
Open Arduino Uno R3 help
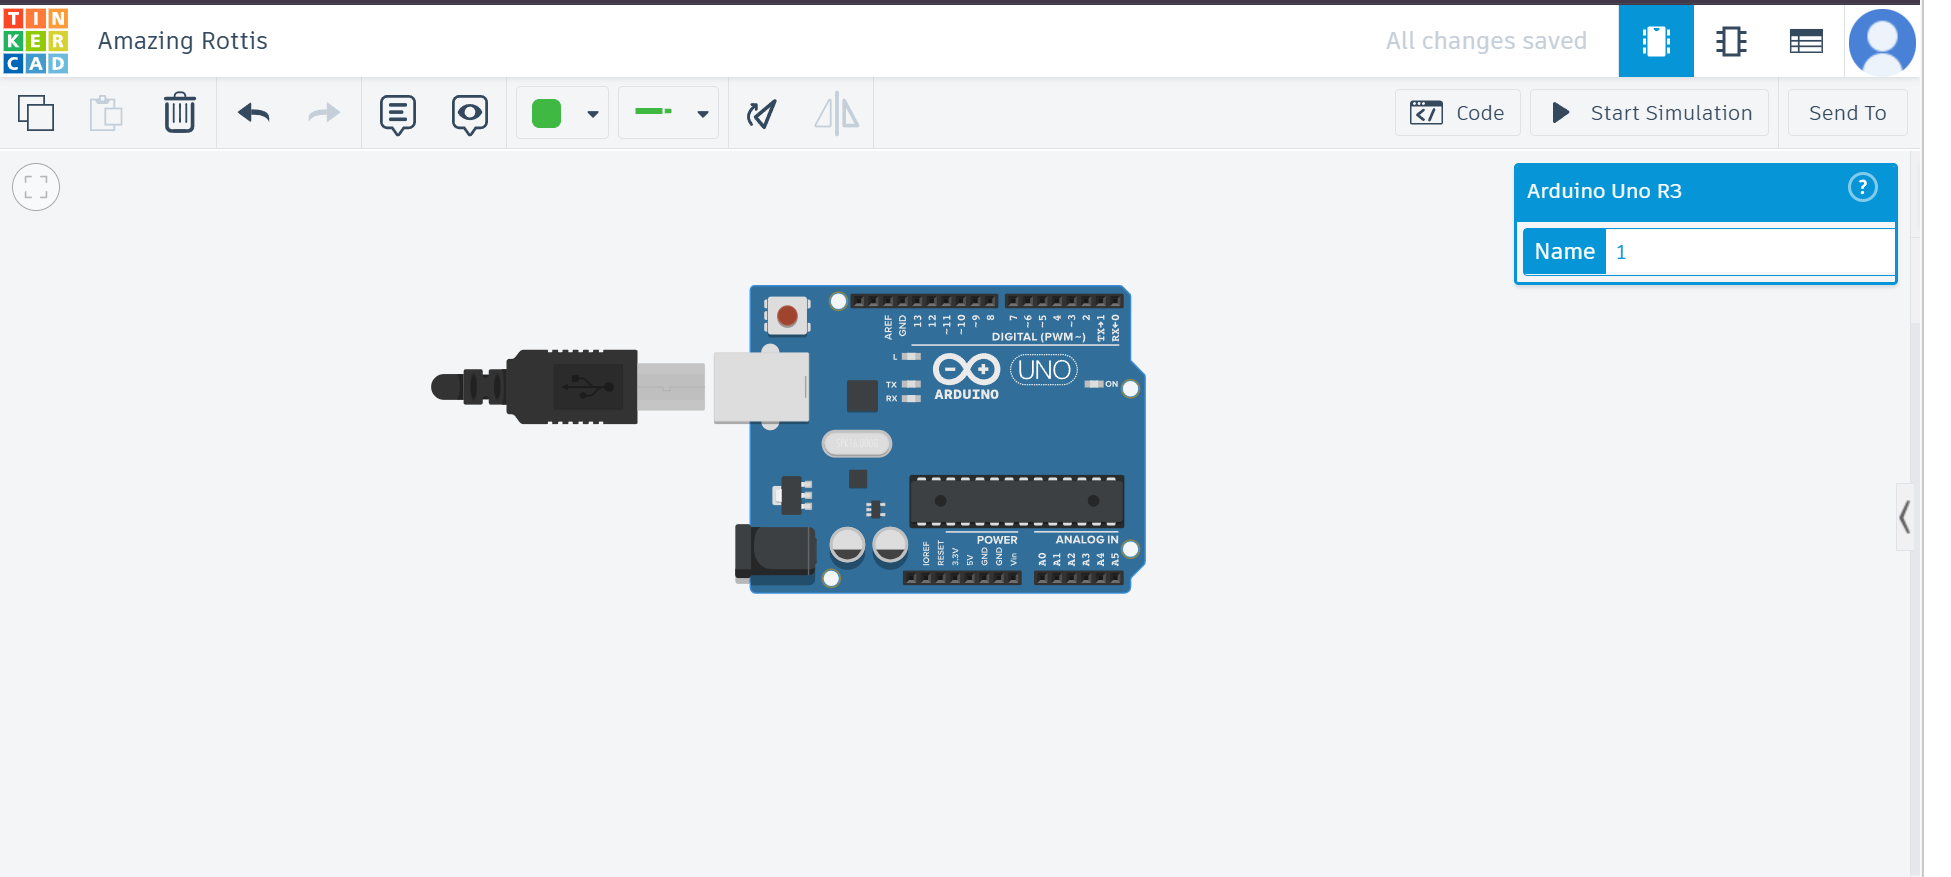(1862, 188)
